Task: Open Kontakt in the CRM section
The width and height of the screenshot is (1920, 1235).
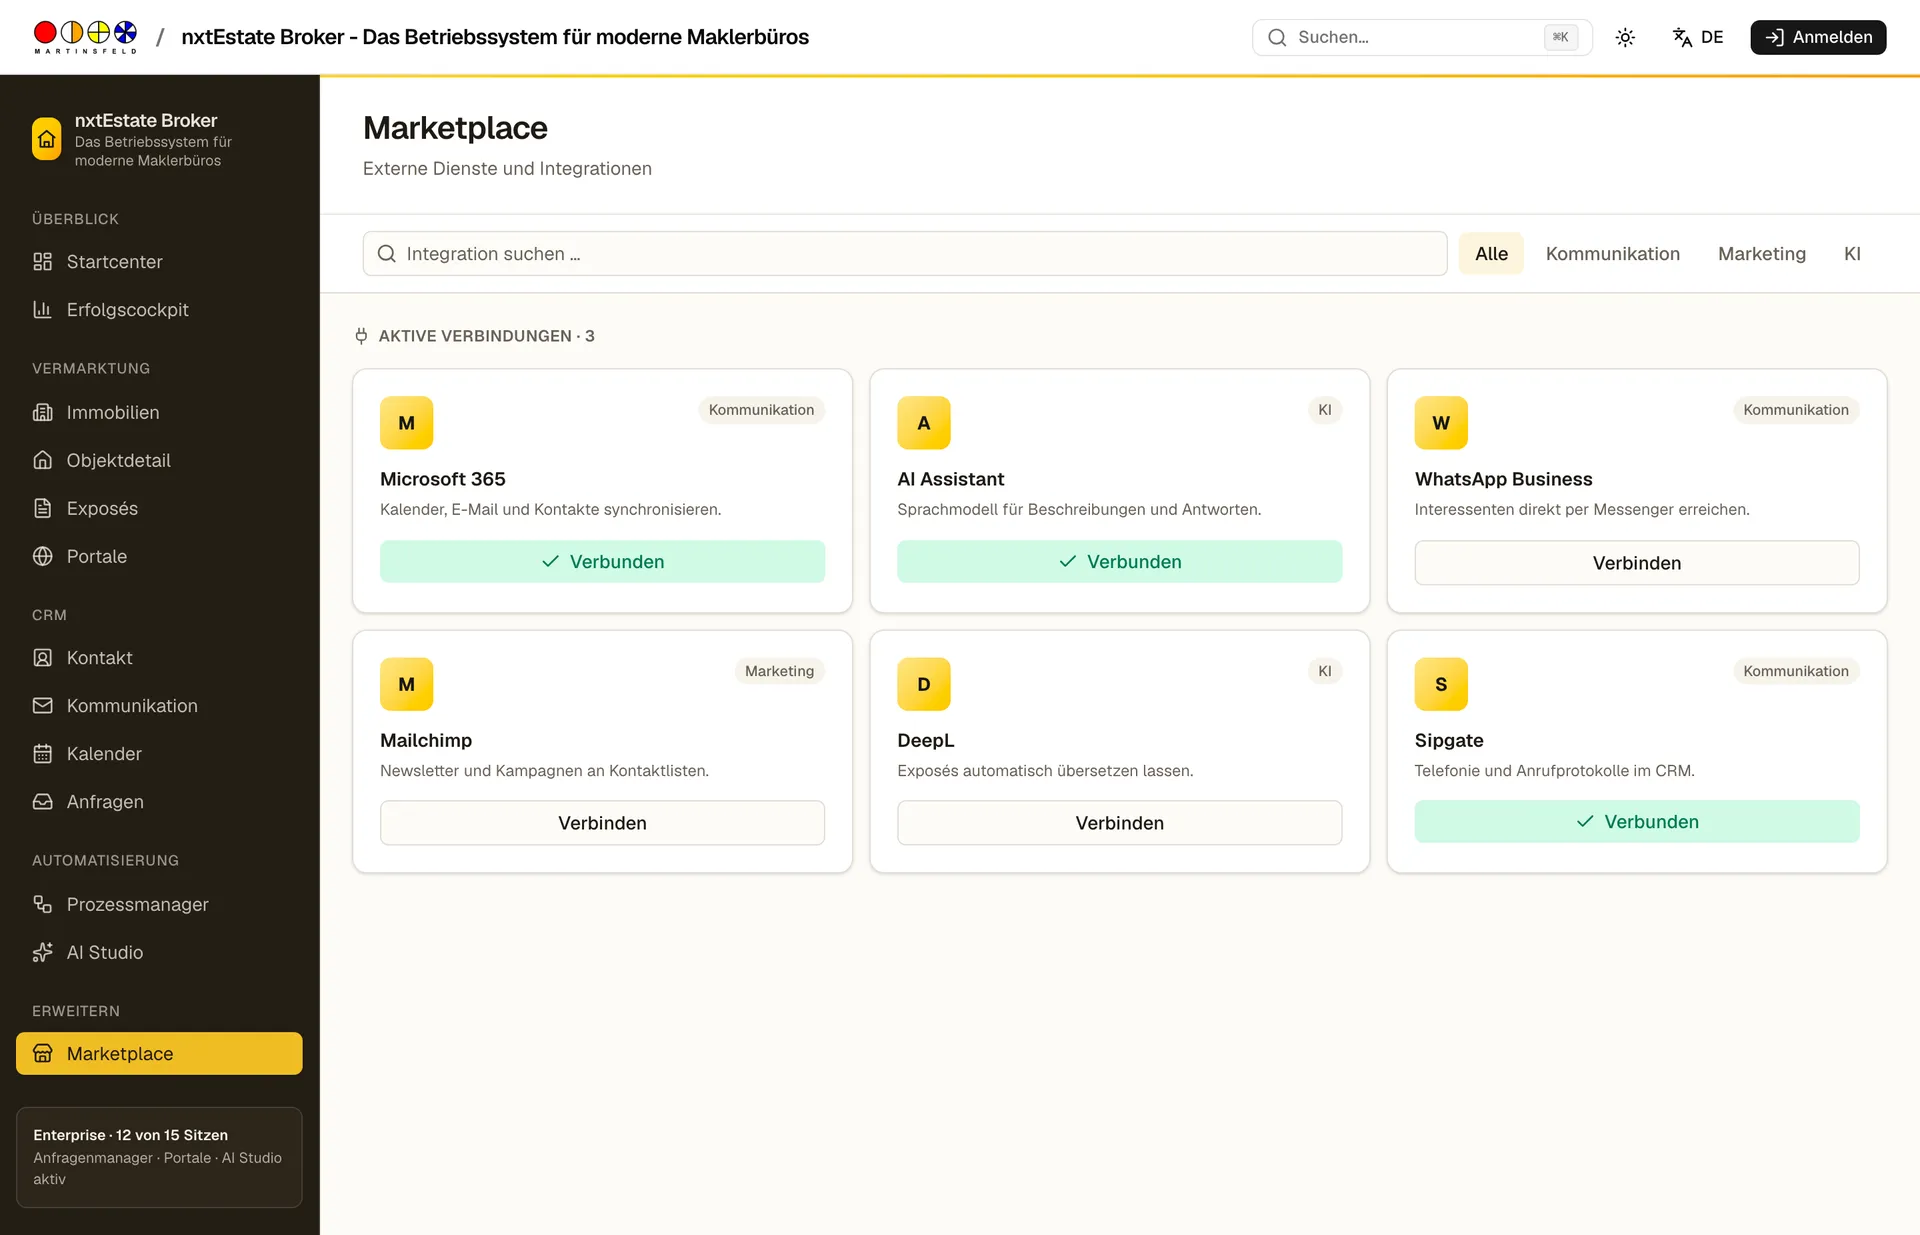Action: click(x=159, y=658)
